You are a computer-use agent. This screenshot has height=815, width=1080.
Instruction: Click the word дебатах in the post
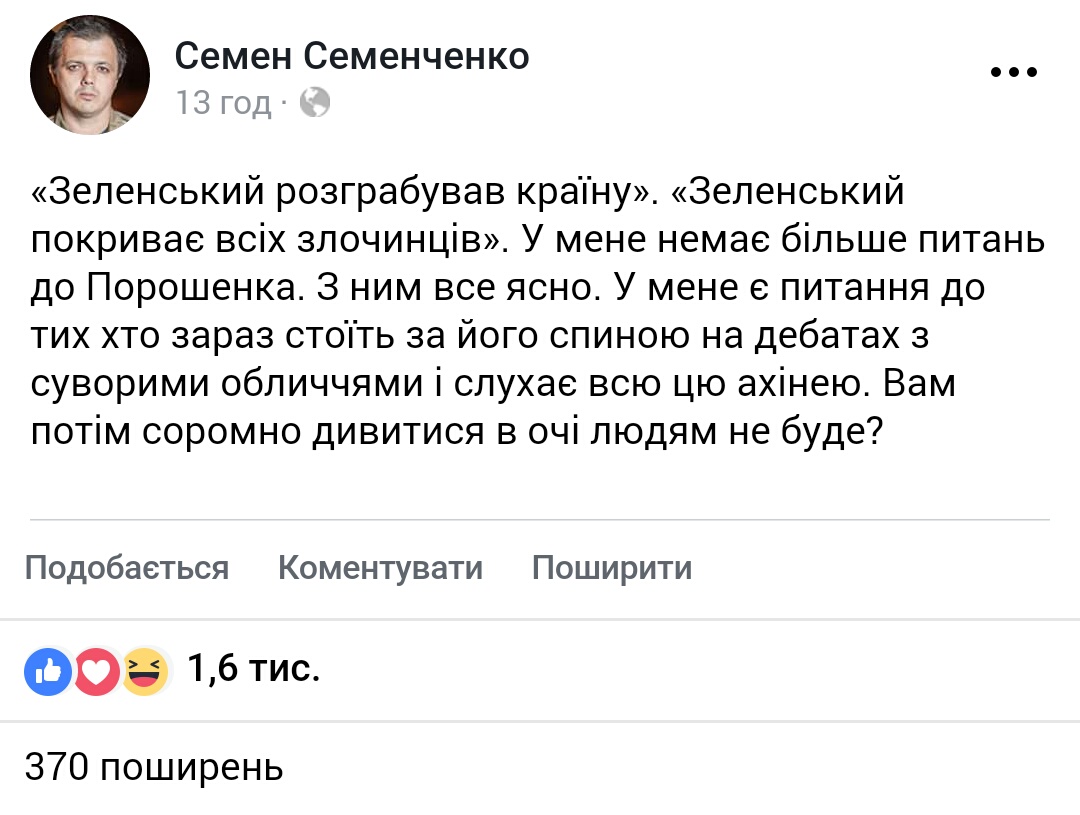pyautogui.click(x=827, y=336)
